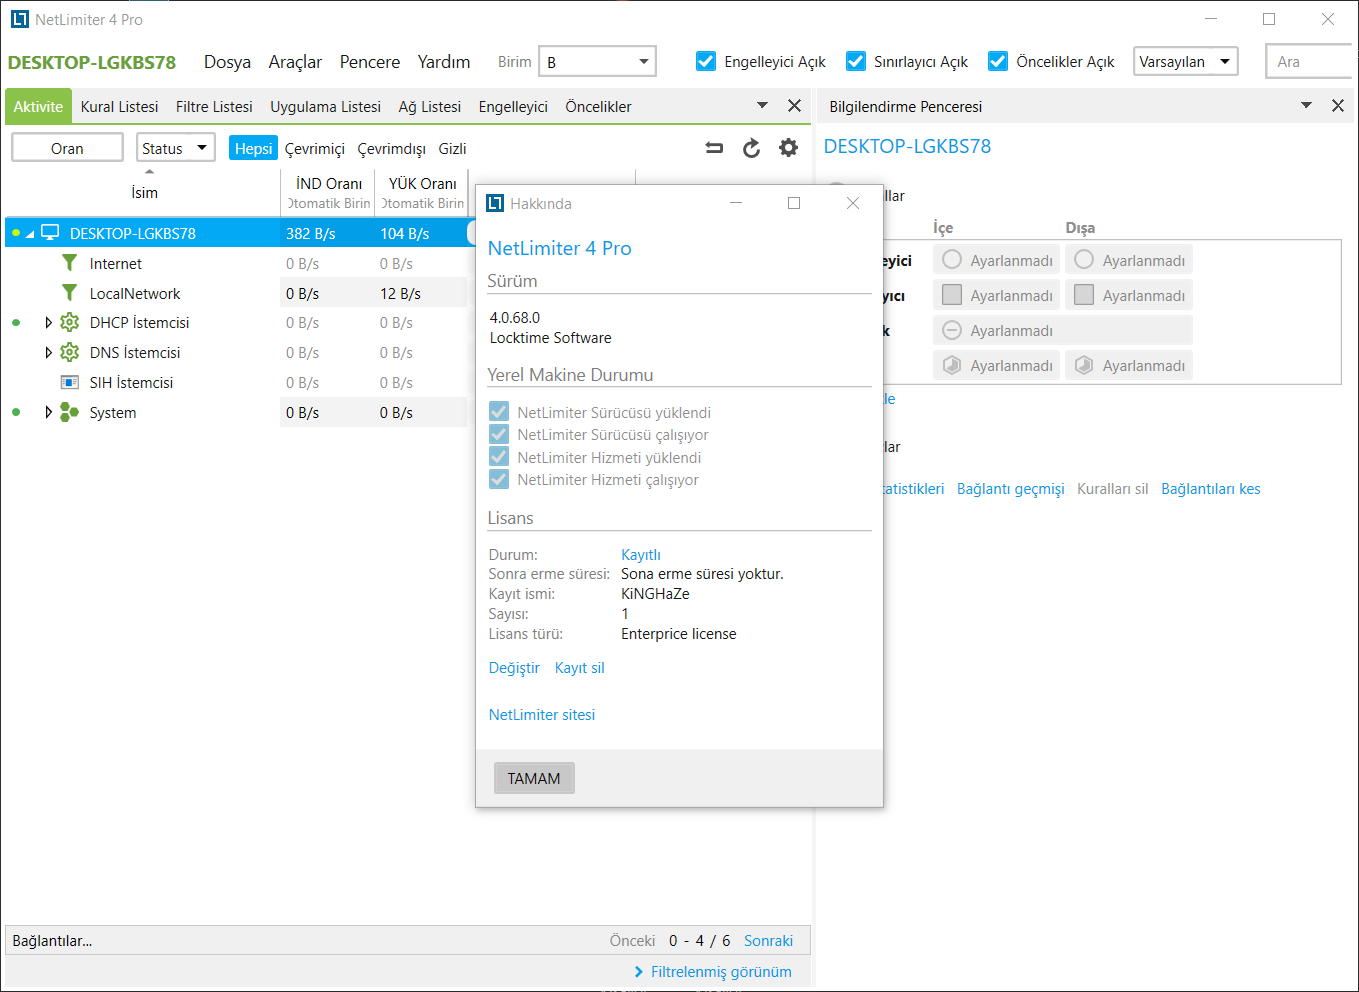Click the refresh icon in Activity toolbar
Viewport: 1359px width, 992px height.
(x=751, y=148)
